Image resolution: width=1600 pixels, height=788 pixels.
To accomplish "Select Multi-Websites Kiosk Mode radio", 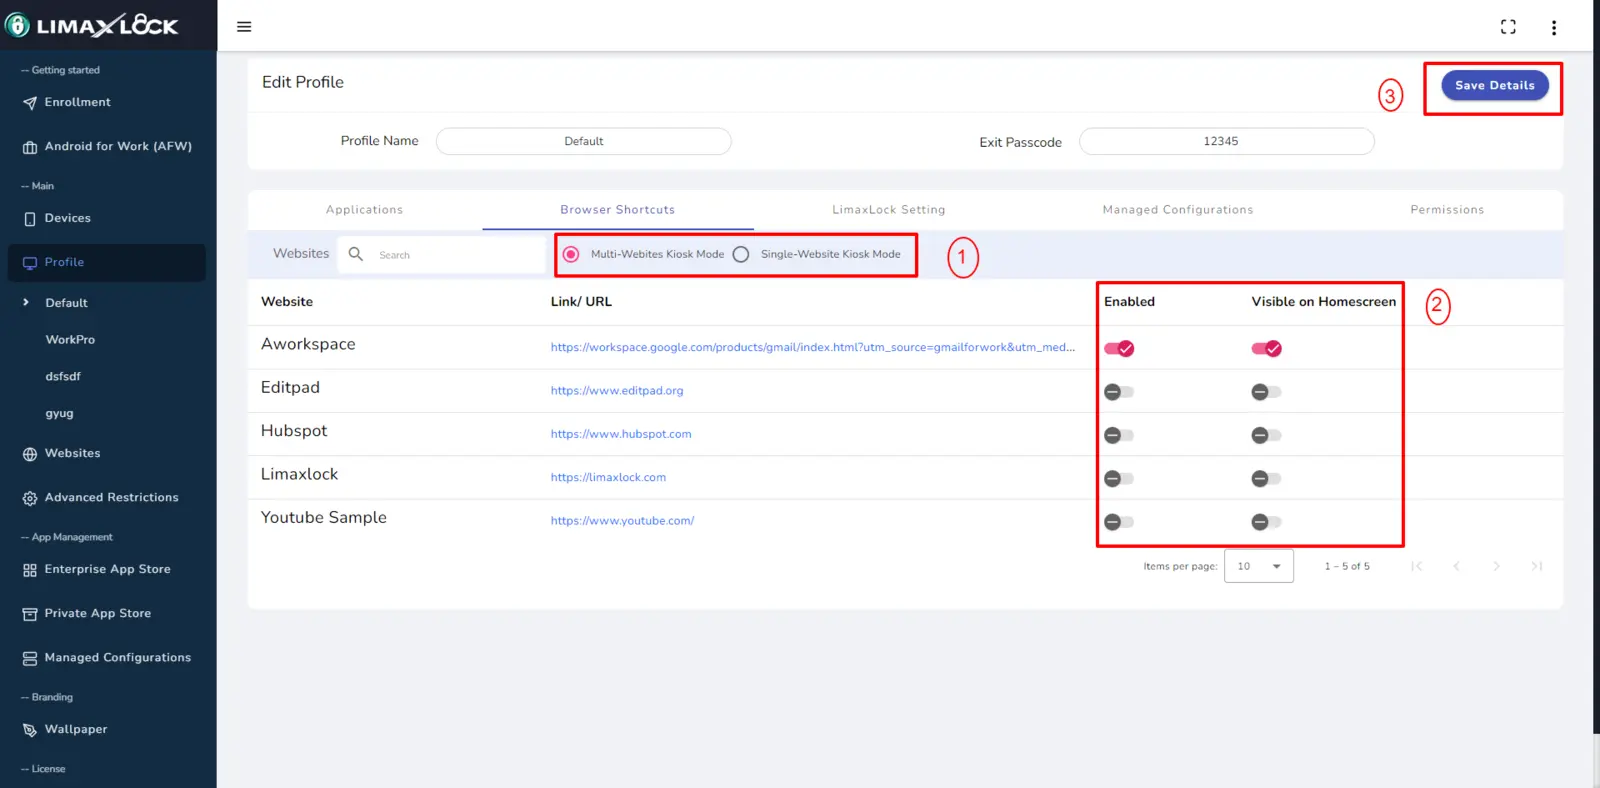I will point(571,254).
